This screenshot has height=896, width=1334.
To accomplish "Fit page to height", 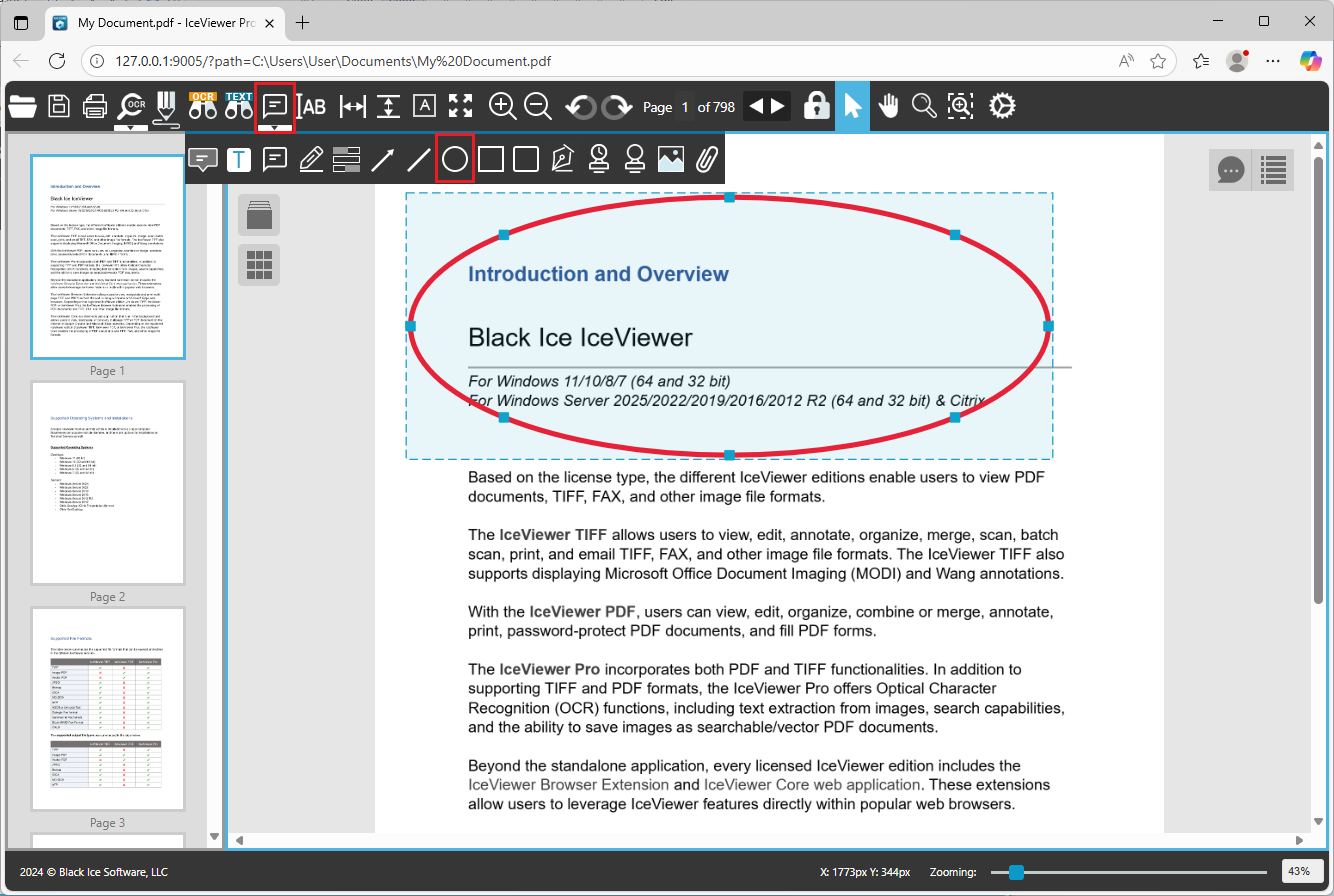I will tap(389, 107).
